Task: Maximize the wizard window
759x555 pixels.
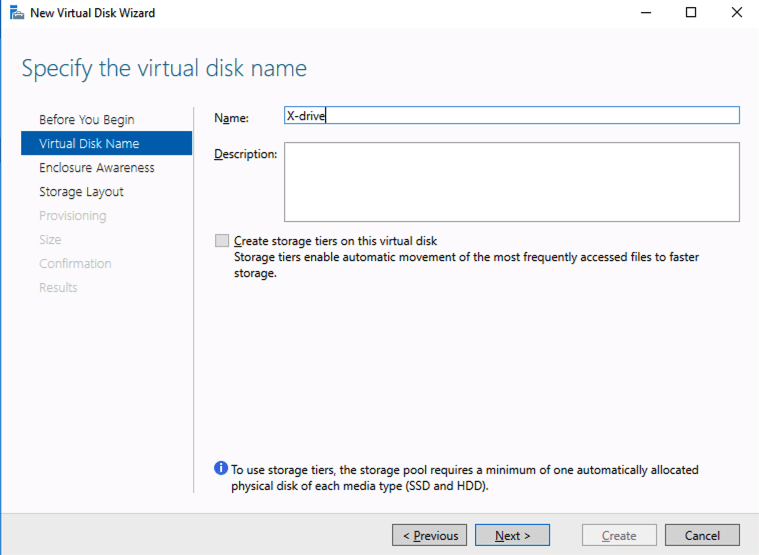Action: point(691,13)
